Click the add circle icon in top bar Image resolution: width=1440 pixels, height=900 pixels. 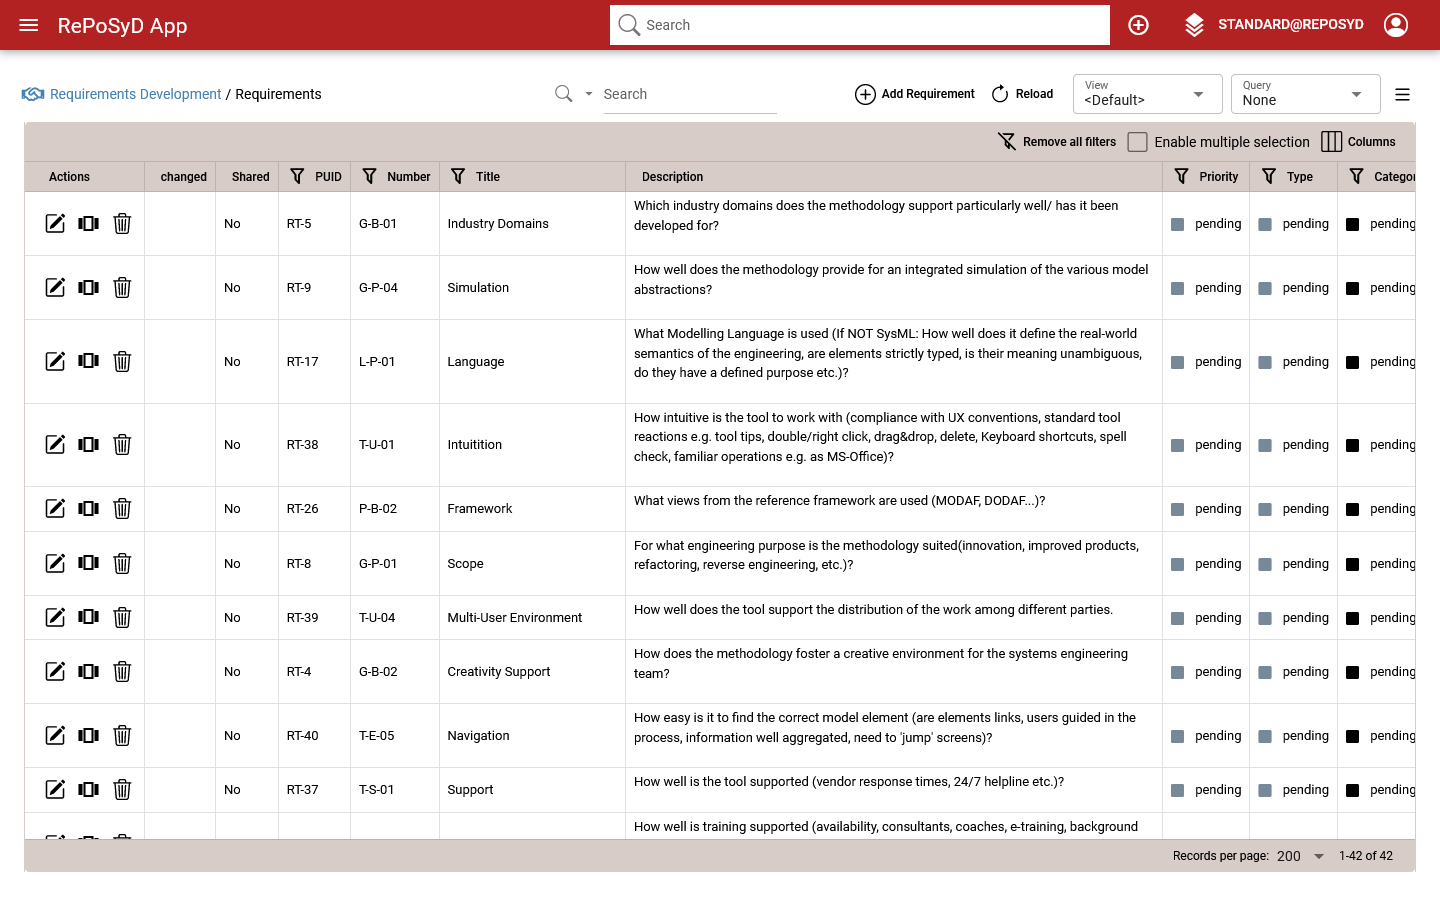pos(1138,25)
